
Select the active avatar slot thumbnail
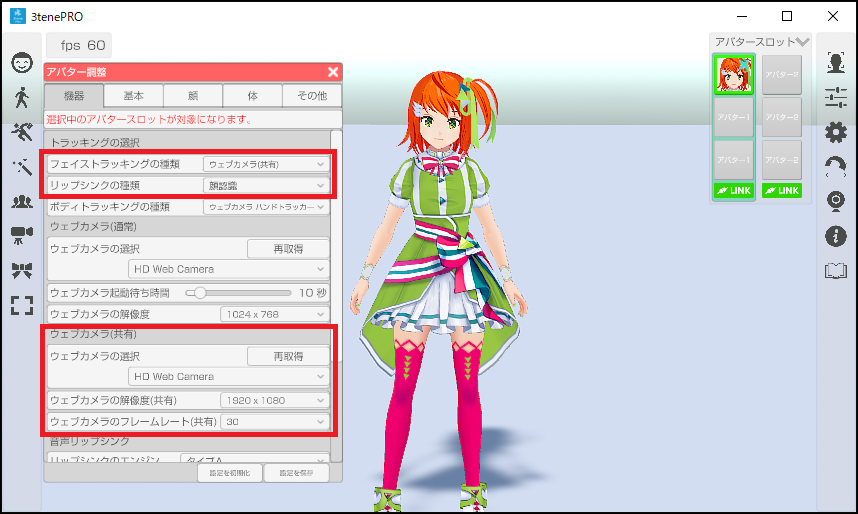point(734,74)
